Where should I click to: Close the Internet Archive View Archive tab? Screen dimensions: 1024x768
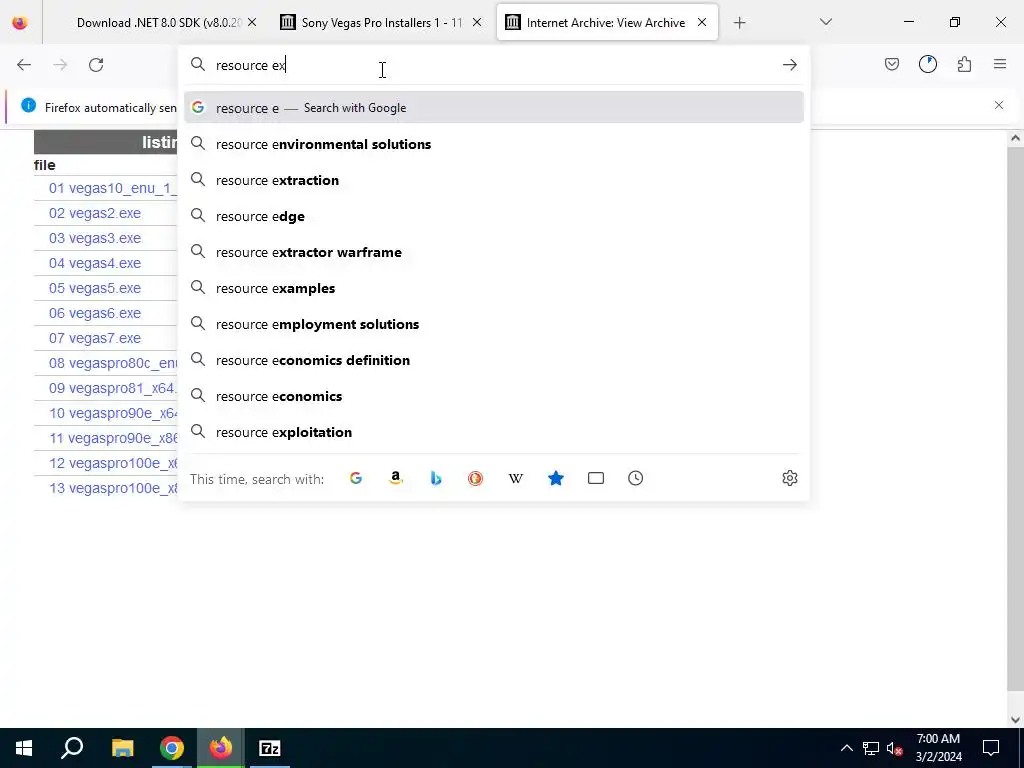(x=702, y=23)
